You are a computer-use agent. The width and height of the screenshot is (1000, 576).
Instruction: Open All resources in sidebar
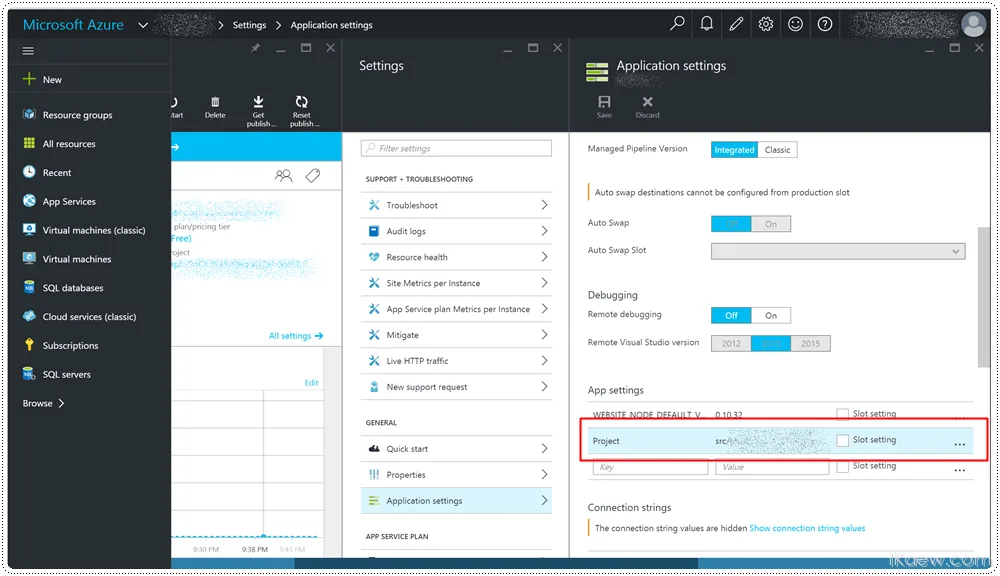tap(69, 144)
